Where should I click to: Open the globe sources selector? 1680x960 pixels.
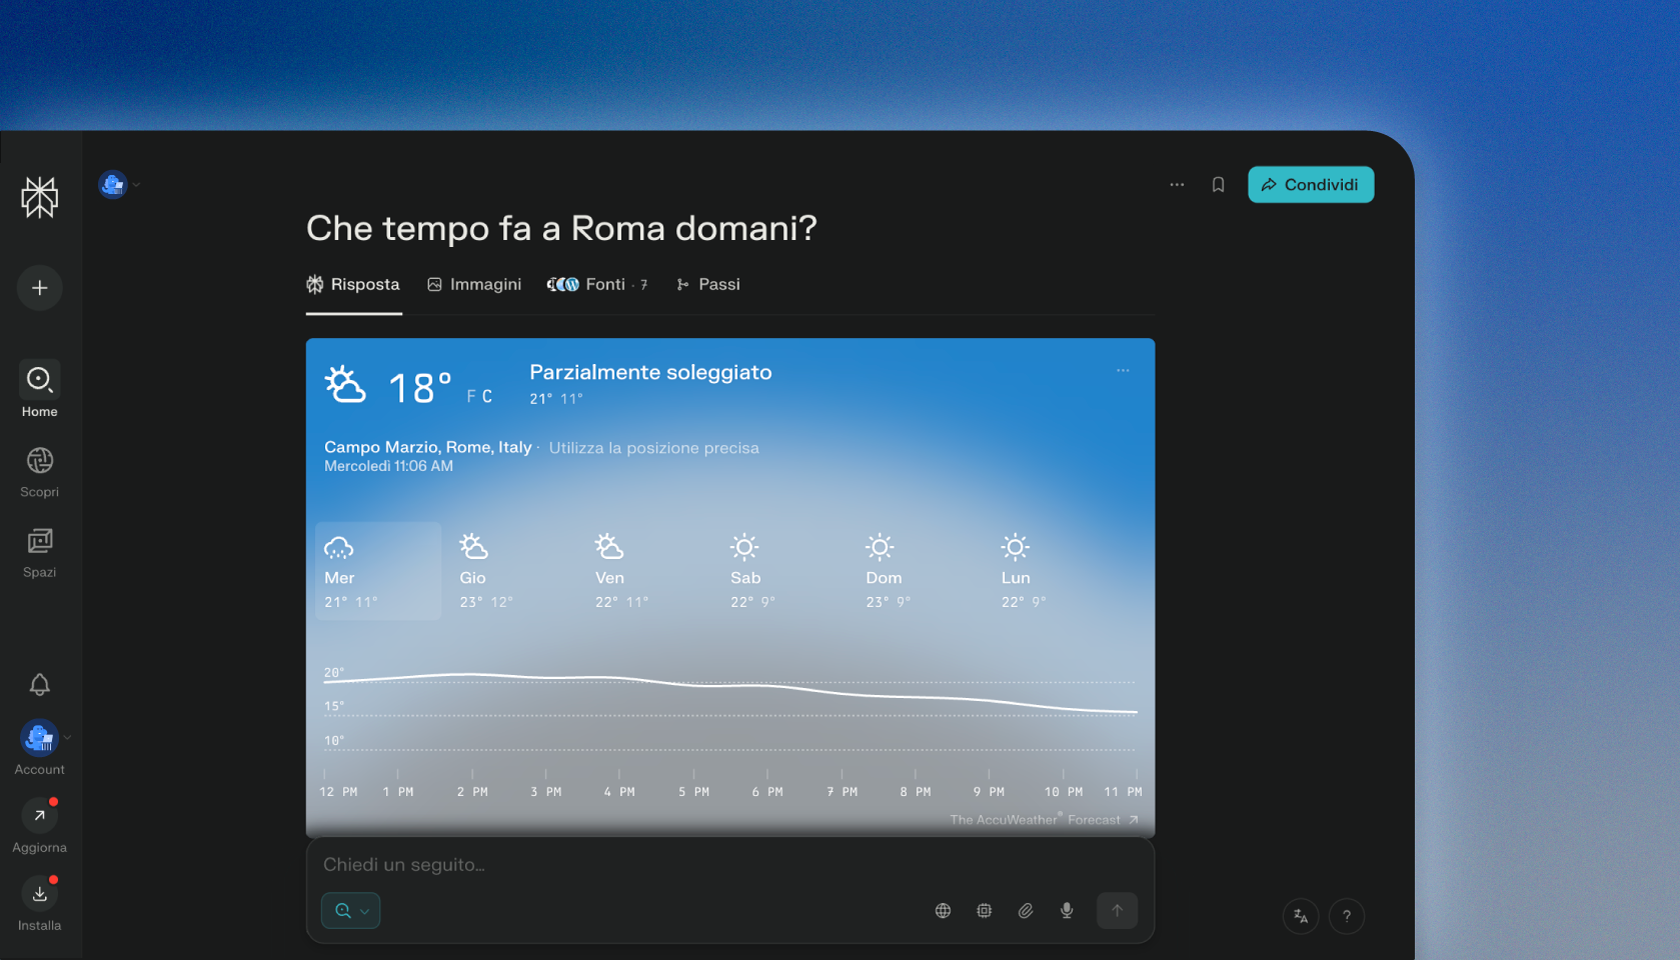coord(943,911)
